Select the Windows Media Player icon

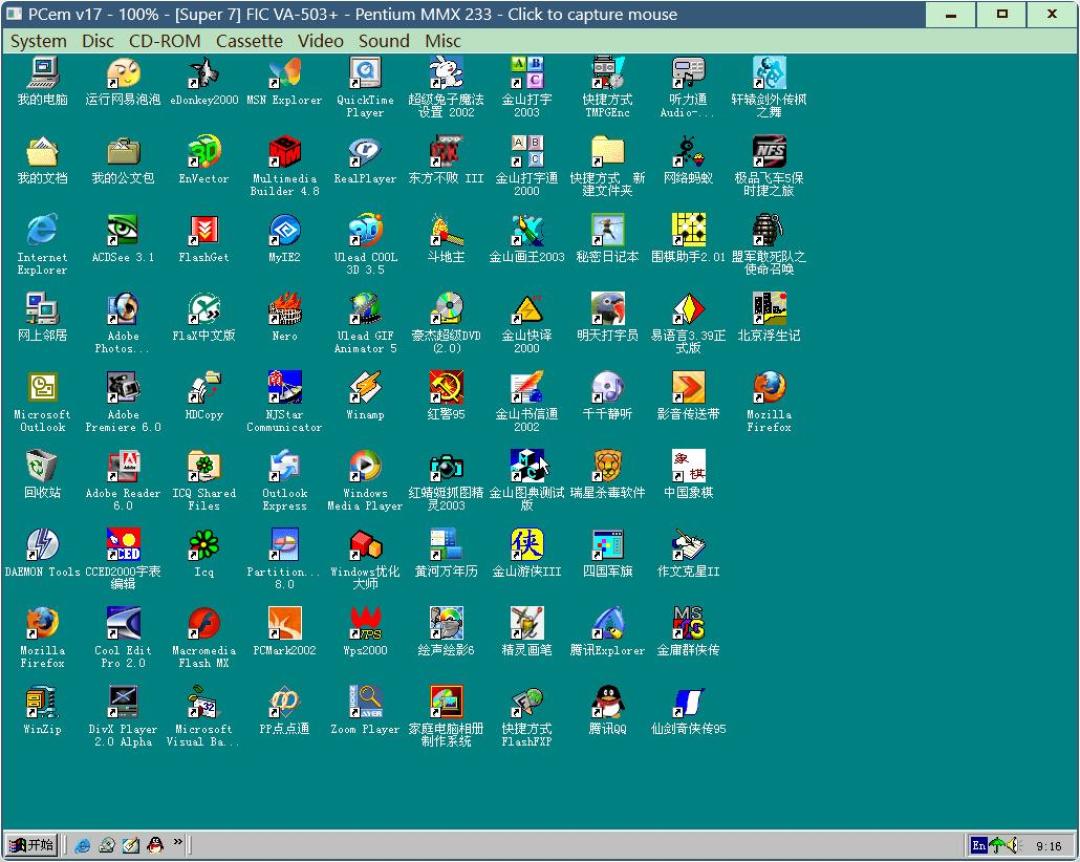coord(365,481)
